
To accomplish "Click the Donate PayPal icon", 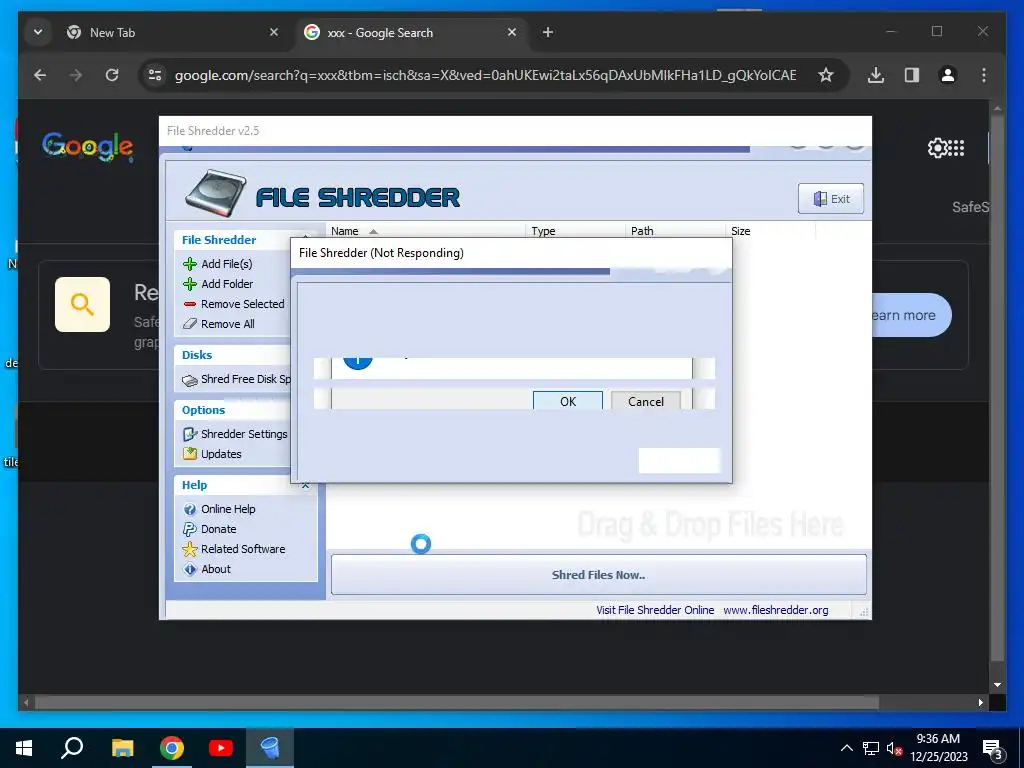I will click(190, 529).
